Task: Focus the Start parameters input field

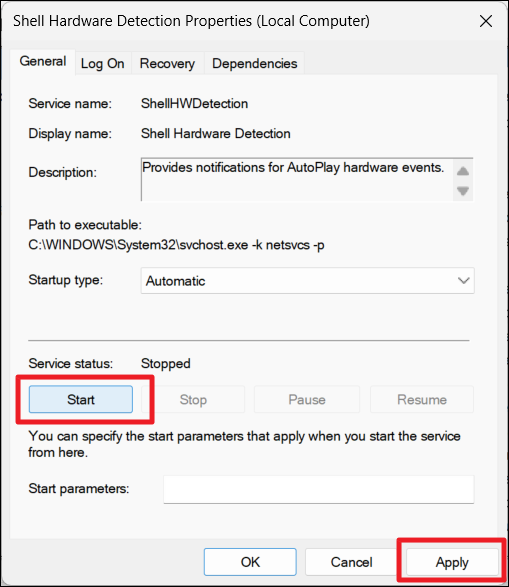Action: point(319,489)
